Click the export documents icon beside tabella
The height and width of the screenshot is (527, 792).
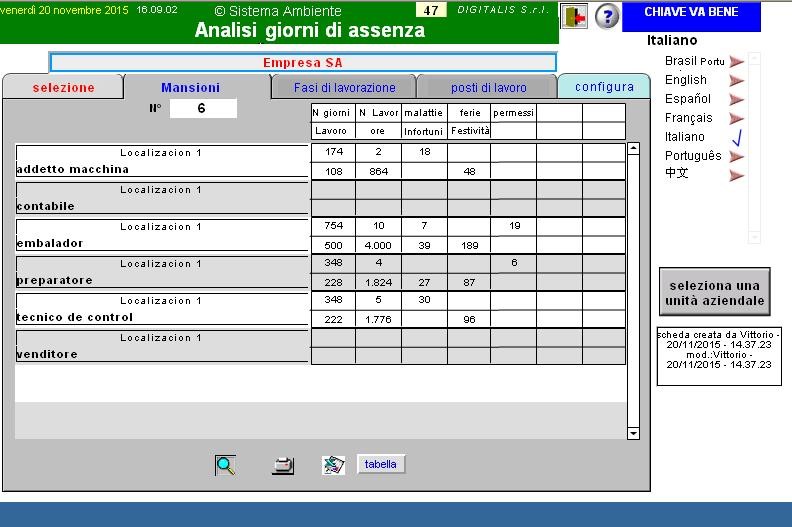click(x=333, y=465)
